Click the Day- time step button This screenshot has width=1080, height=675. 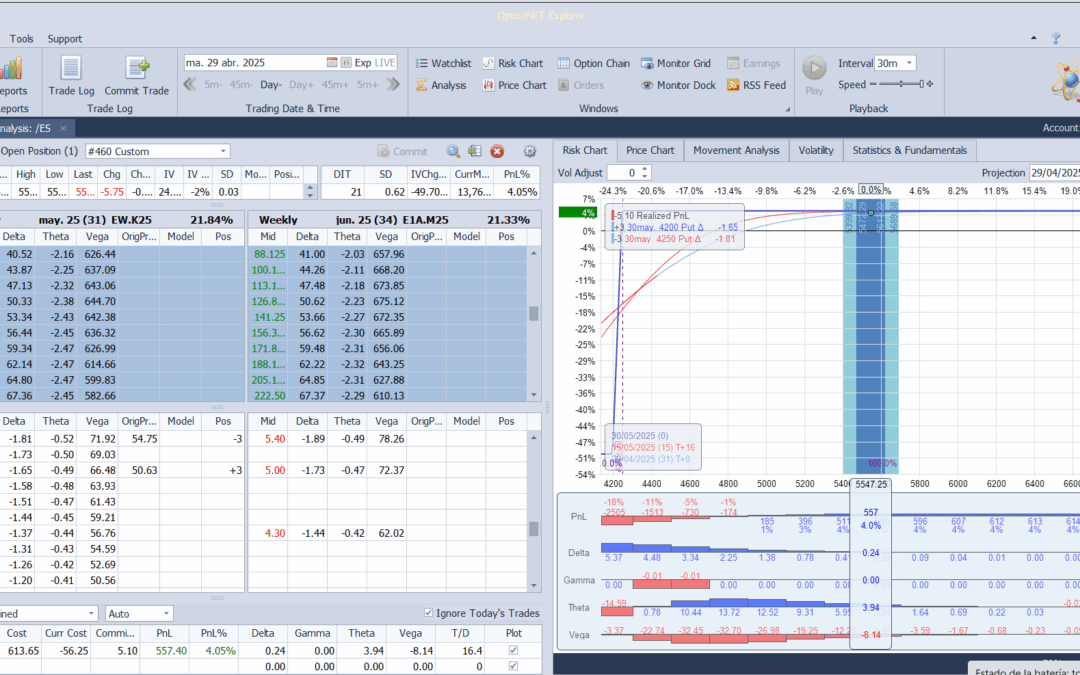coord(271,85)
